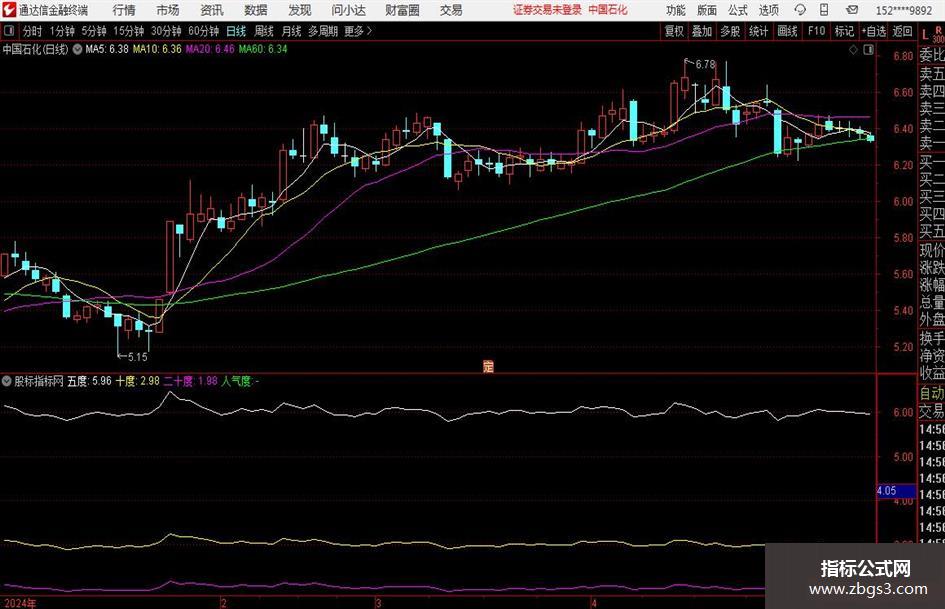The height and width of the screenshot is (609, 945).
Task: Click the 返回 back button
Action: [x=902, y=31]
